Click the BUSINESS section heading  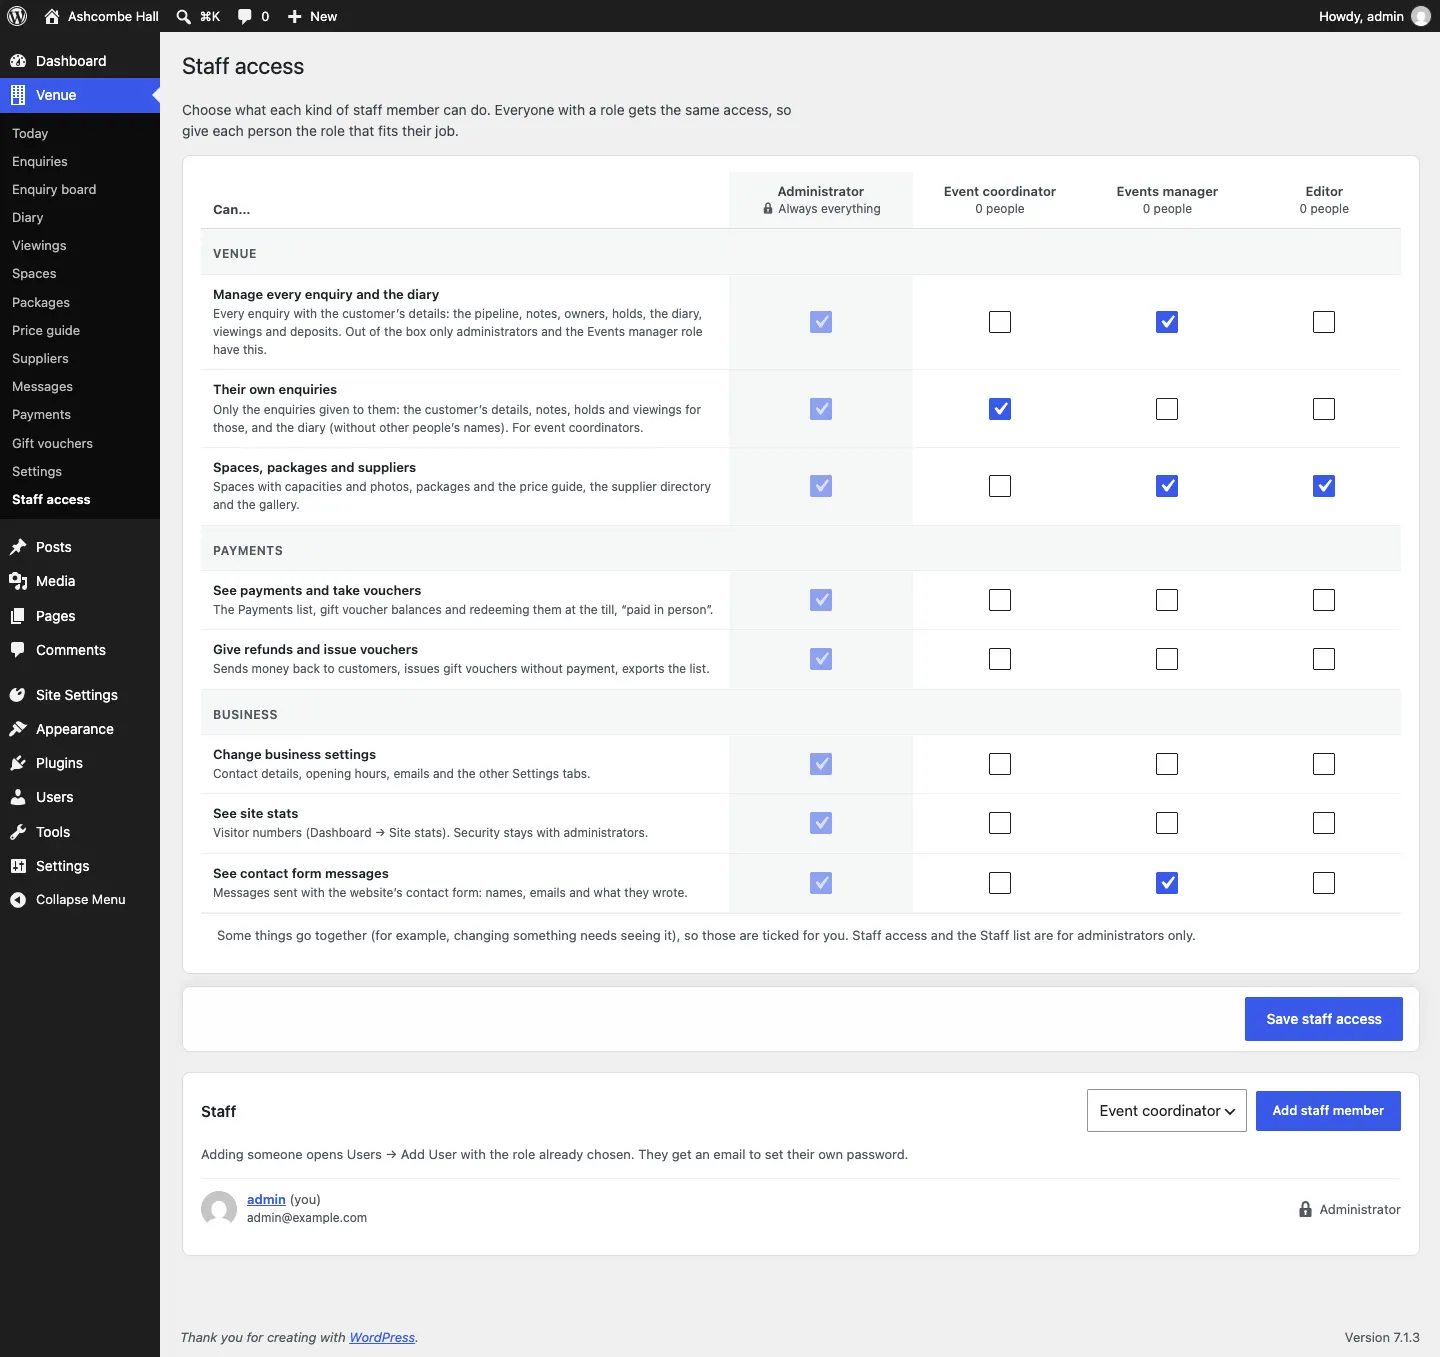245,714
